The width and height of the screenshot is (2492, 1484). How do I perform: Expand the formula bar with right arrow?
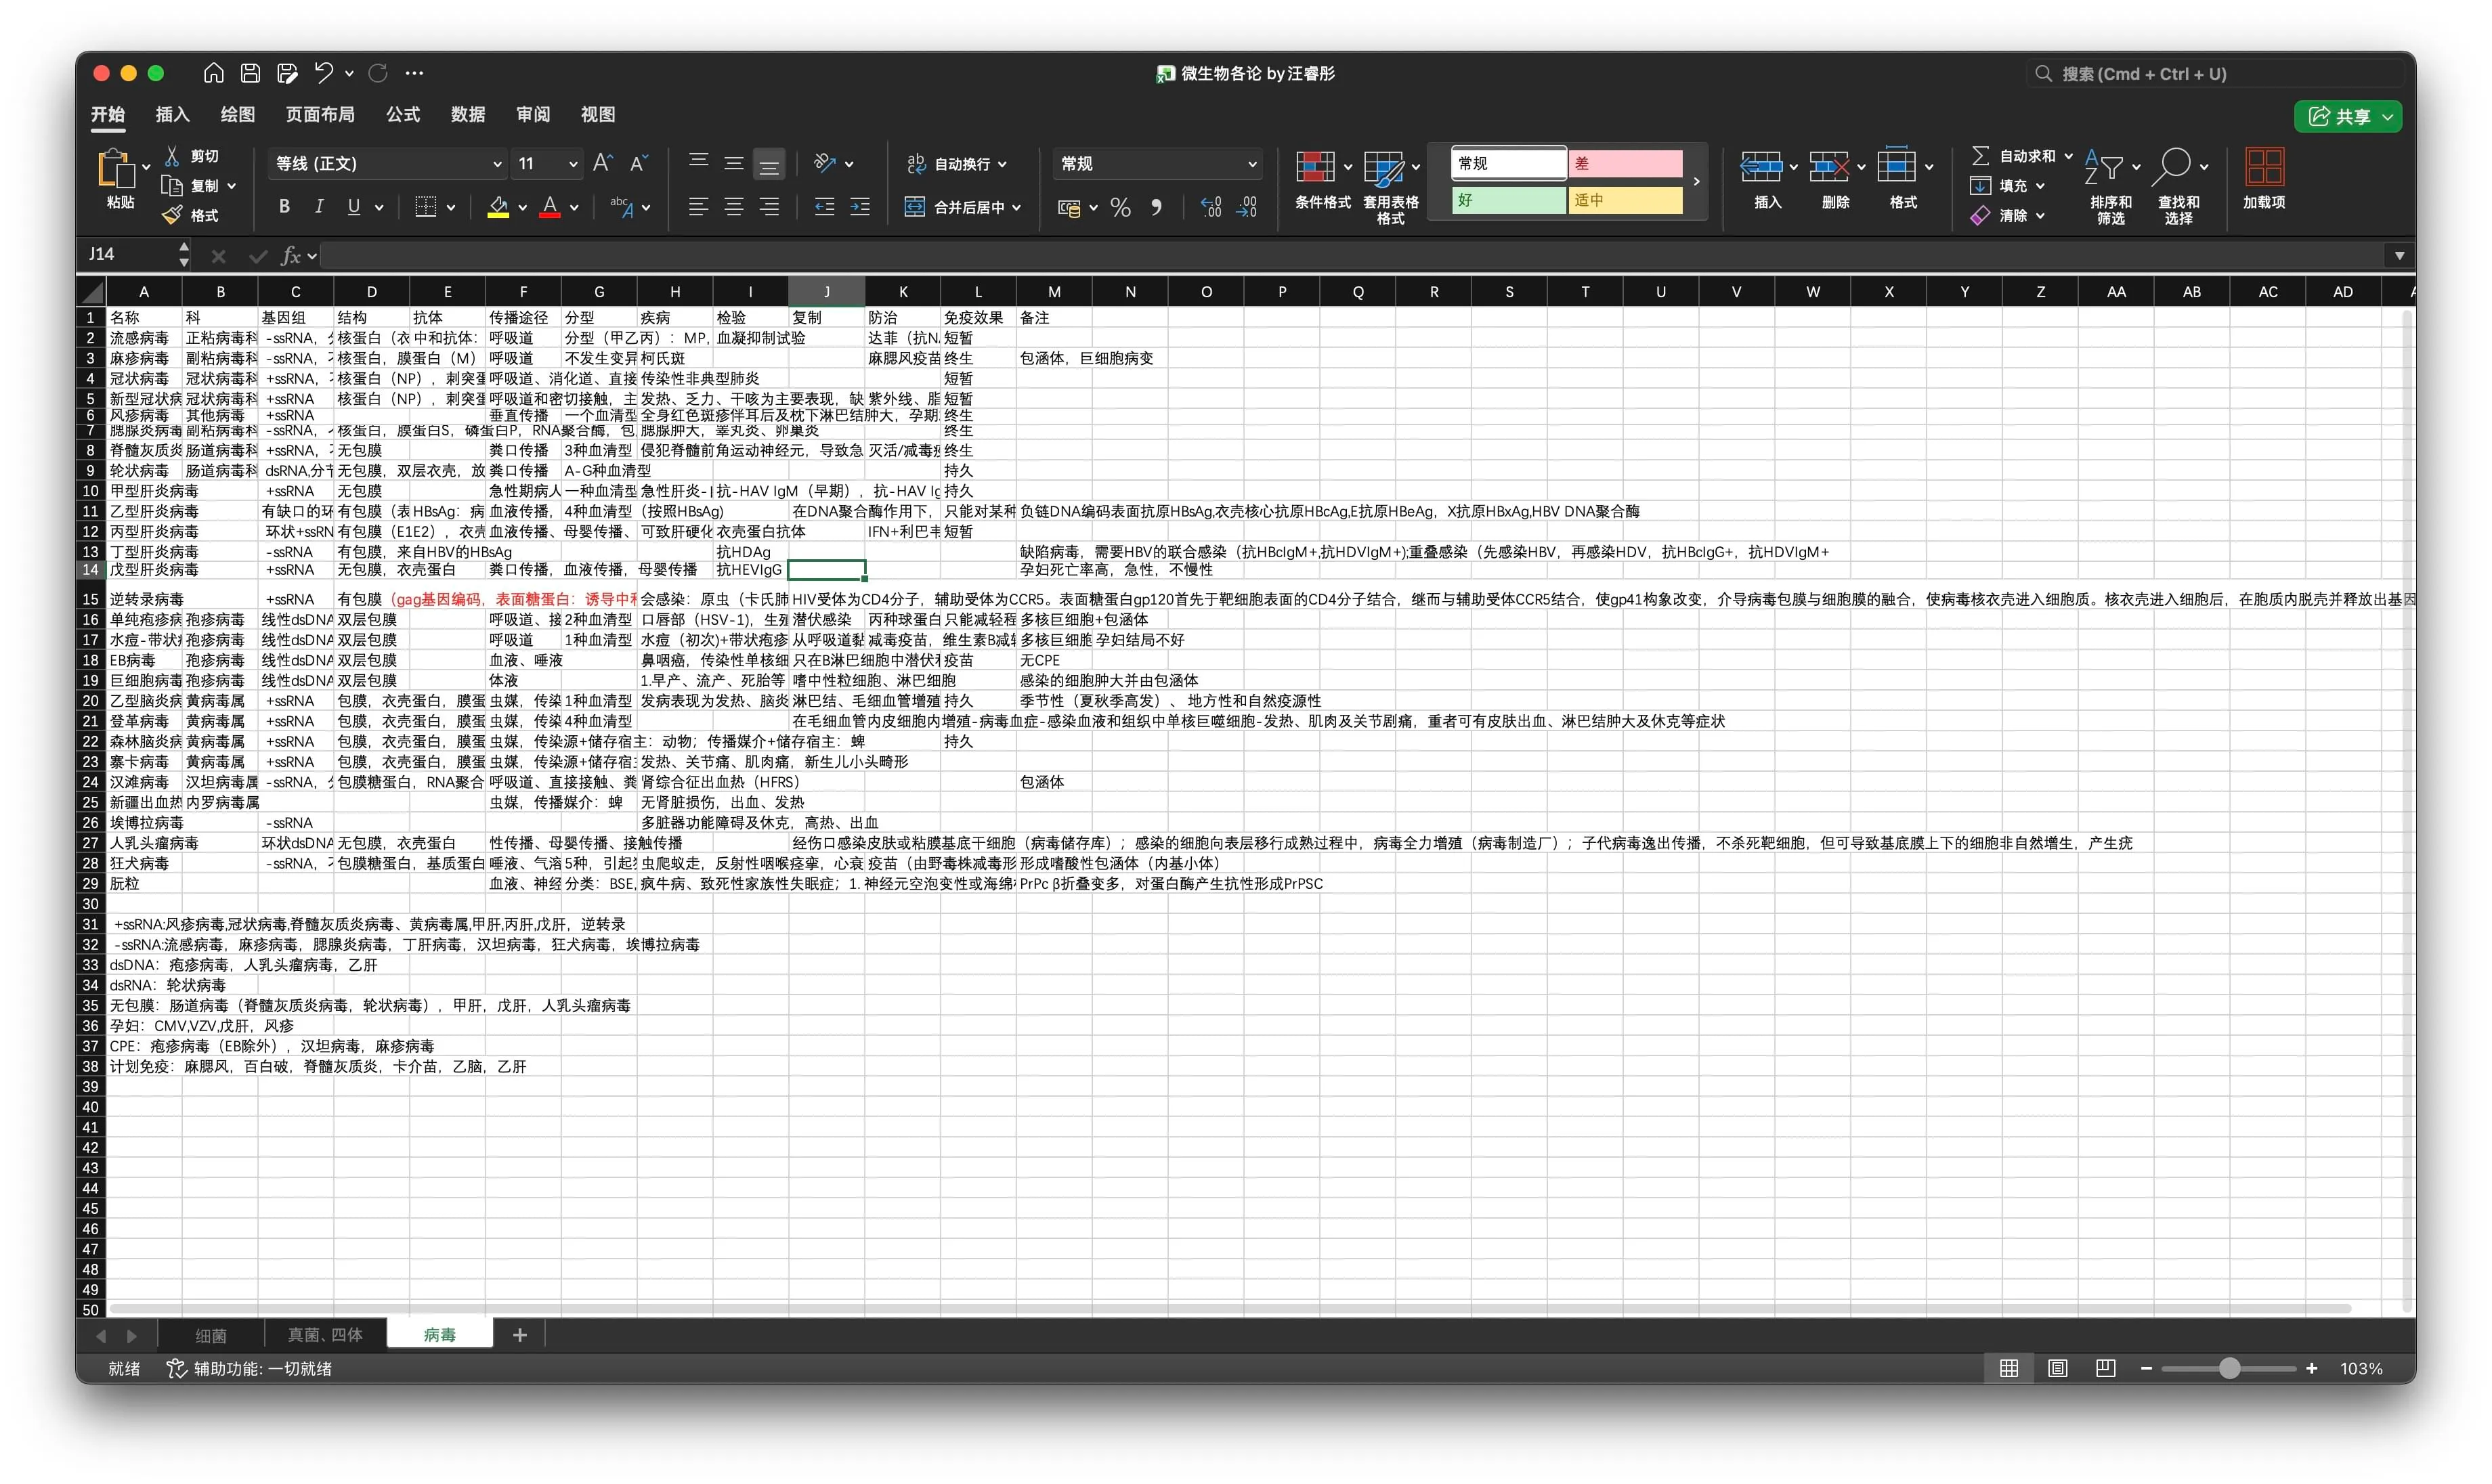pos(2399,255)
